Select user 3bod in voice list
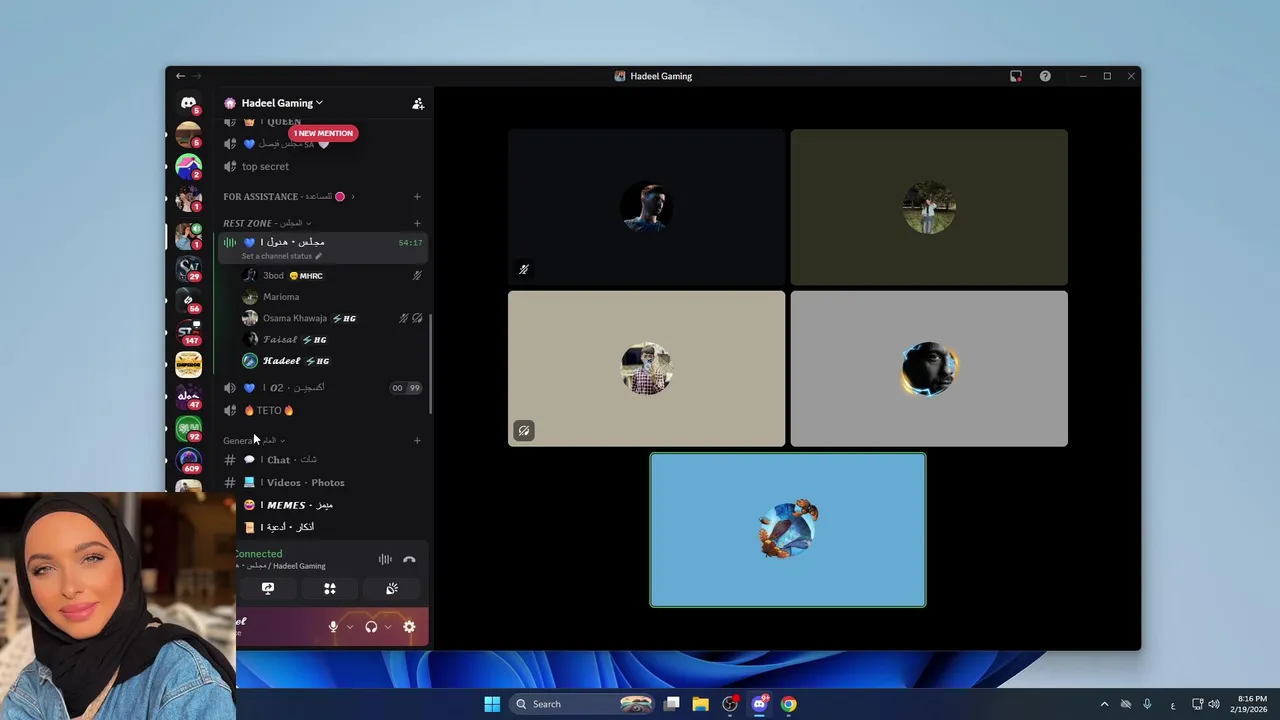1280x720 pixels. [333, 276]
